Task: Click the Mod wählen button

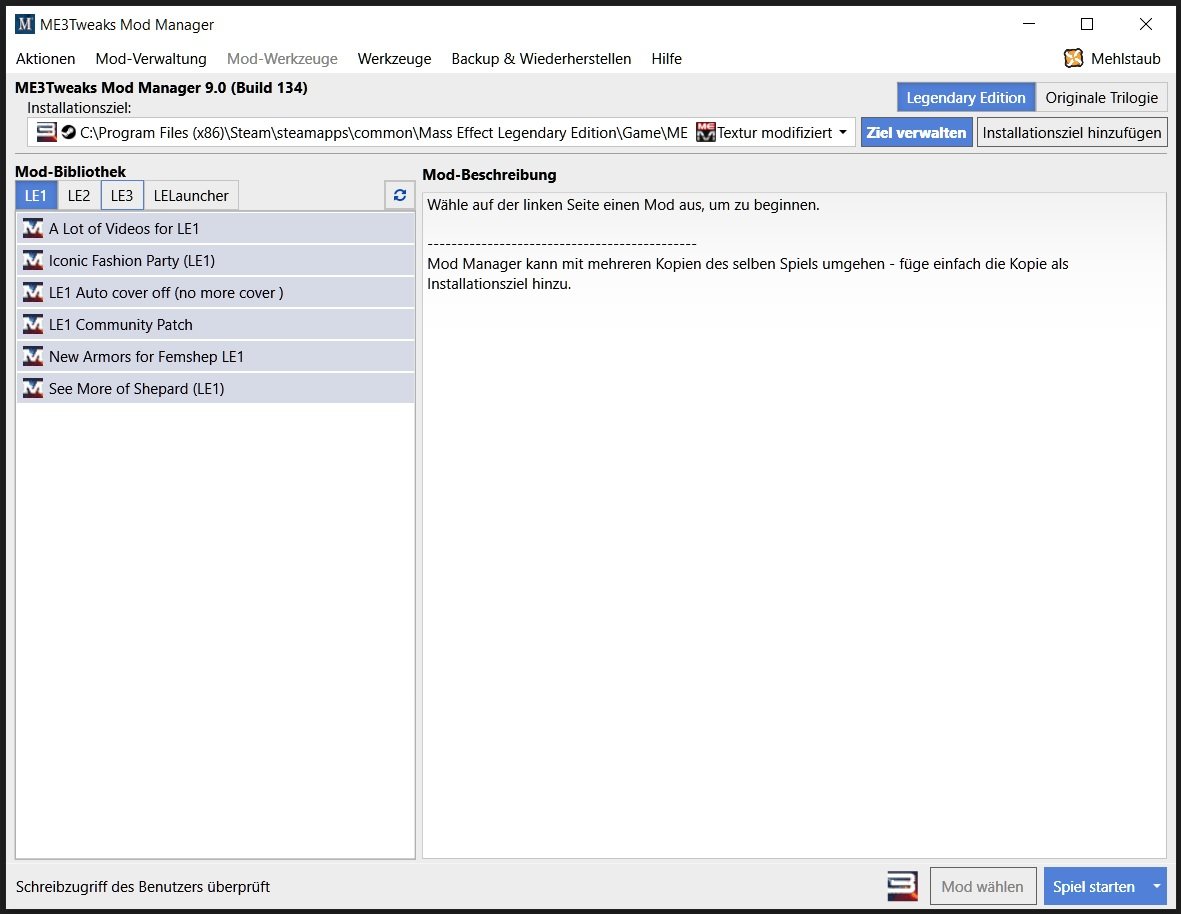Action: [982, 886]
